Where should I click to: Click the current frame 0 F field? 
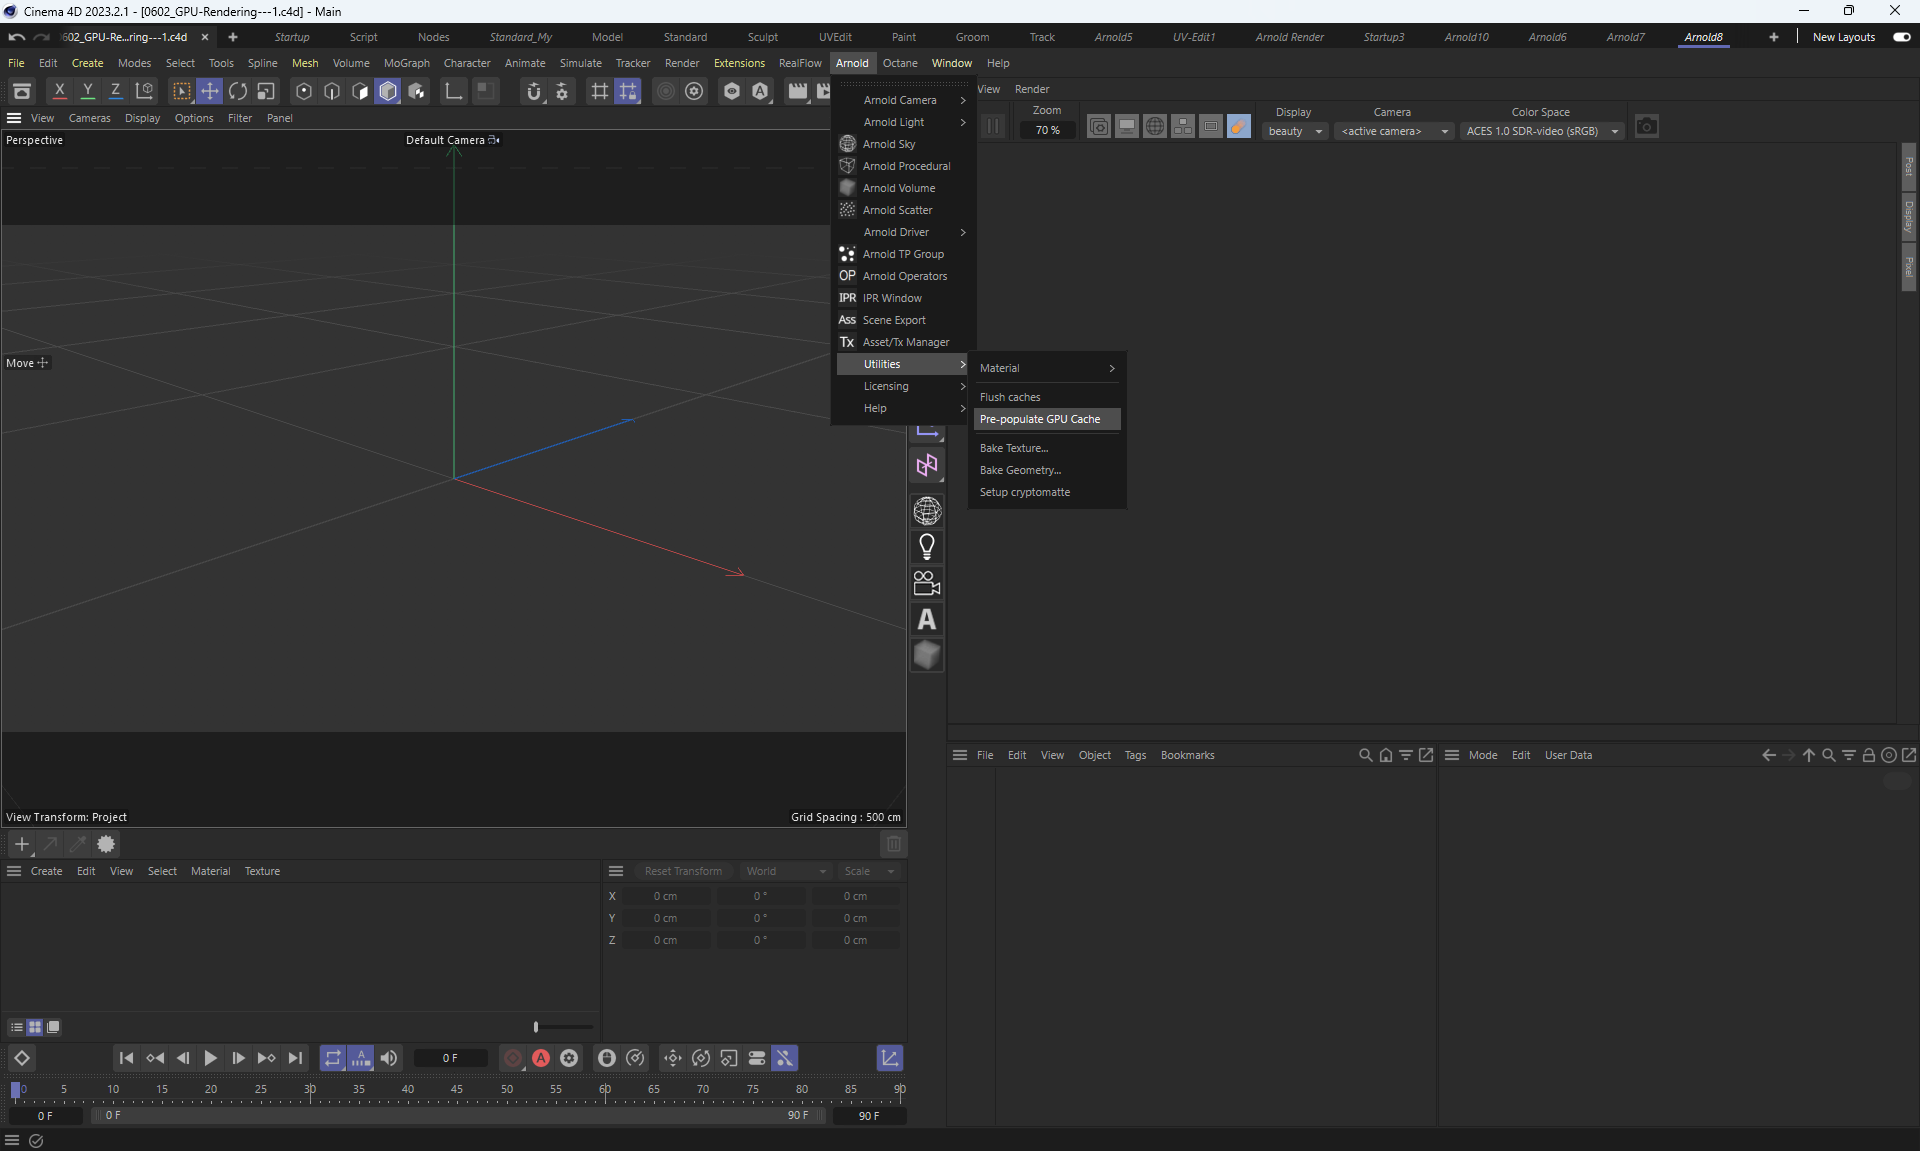click(x=450, y=1058)
